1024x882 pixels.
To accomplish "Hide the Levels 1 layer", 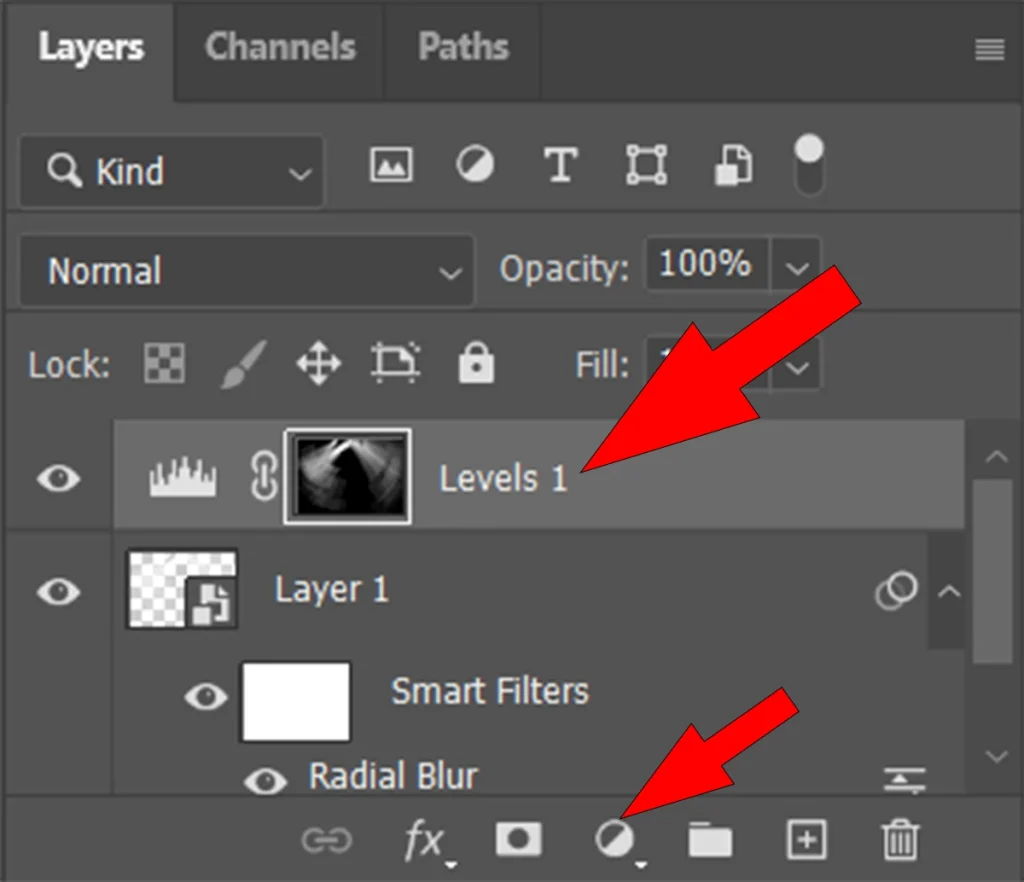I will 58,478.
